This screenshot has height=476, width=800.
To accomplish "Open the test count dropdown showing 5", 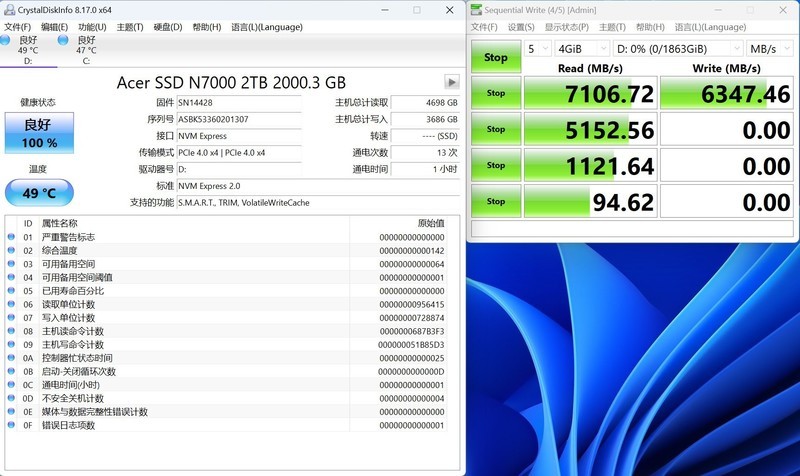I will pyautogui.click(x=538, y=48).
